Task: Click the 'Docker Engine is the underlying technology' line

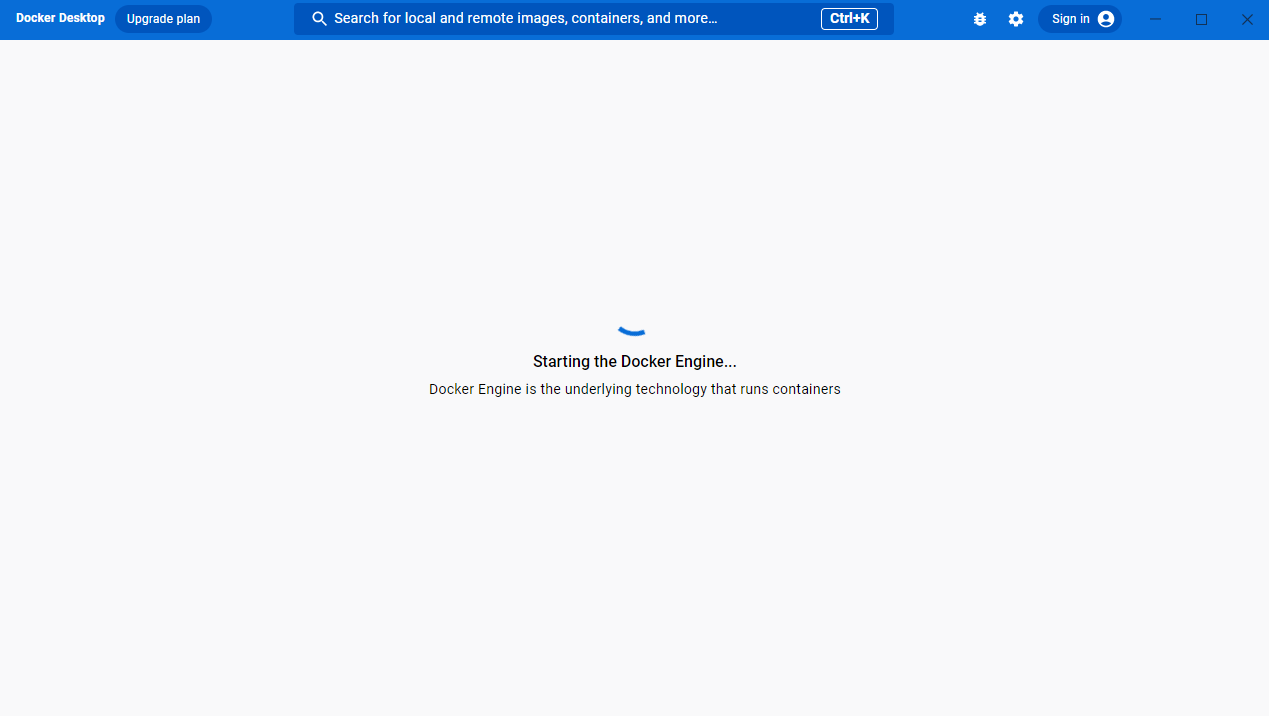Action: click(635, 389)
